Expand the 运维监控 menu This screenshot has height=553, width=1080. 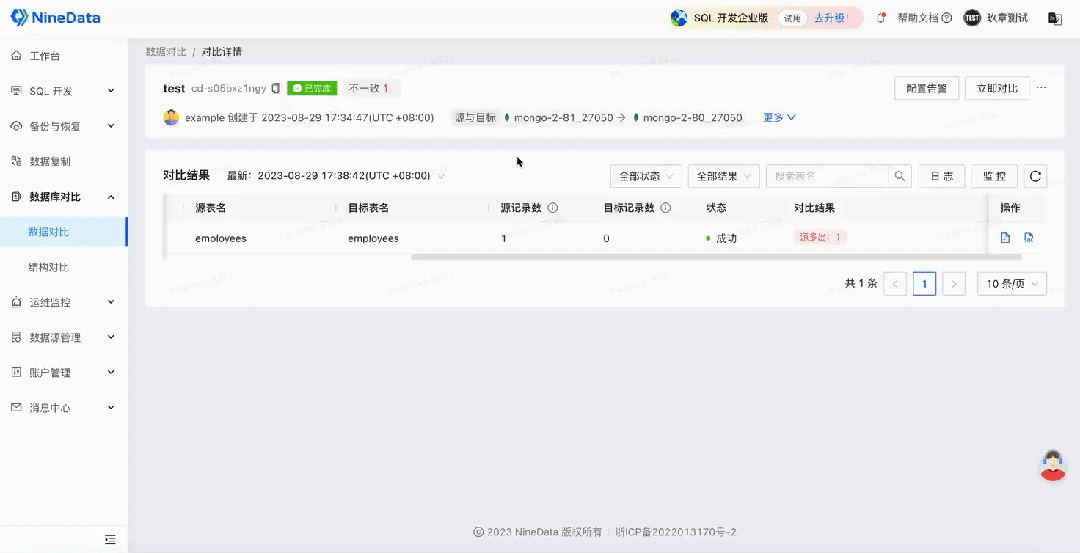click(x=112, y=302)
